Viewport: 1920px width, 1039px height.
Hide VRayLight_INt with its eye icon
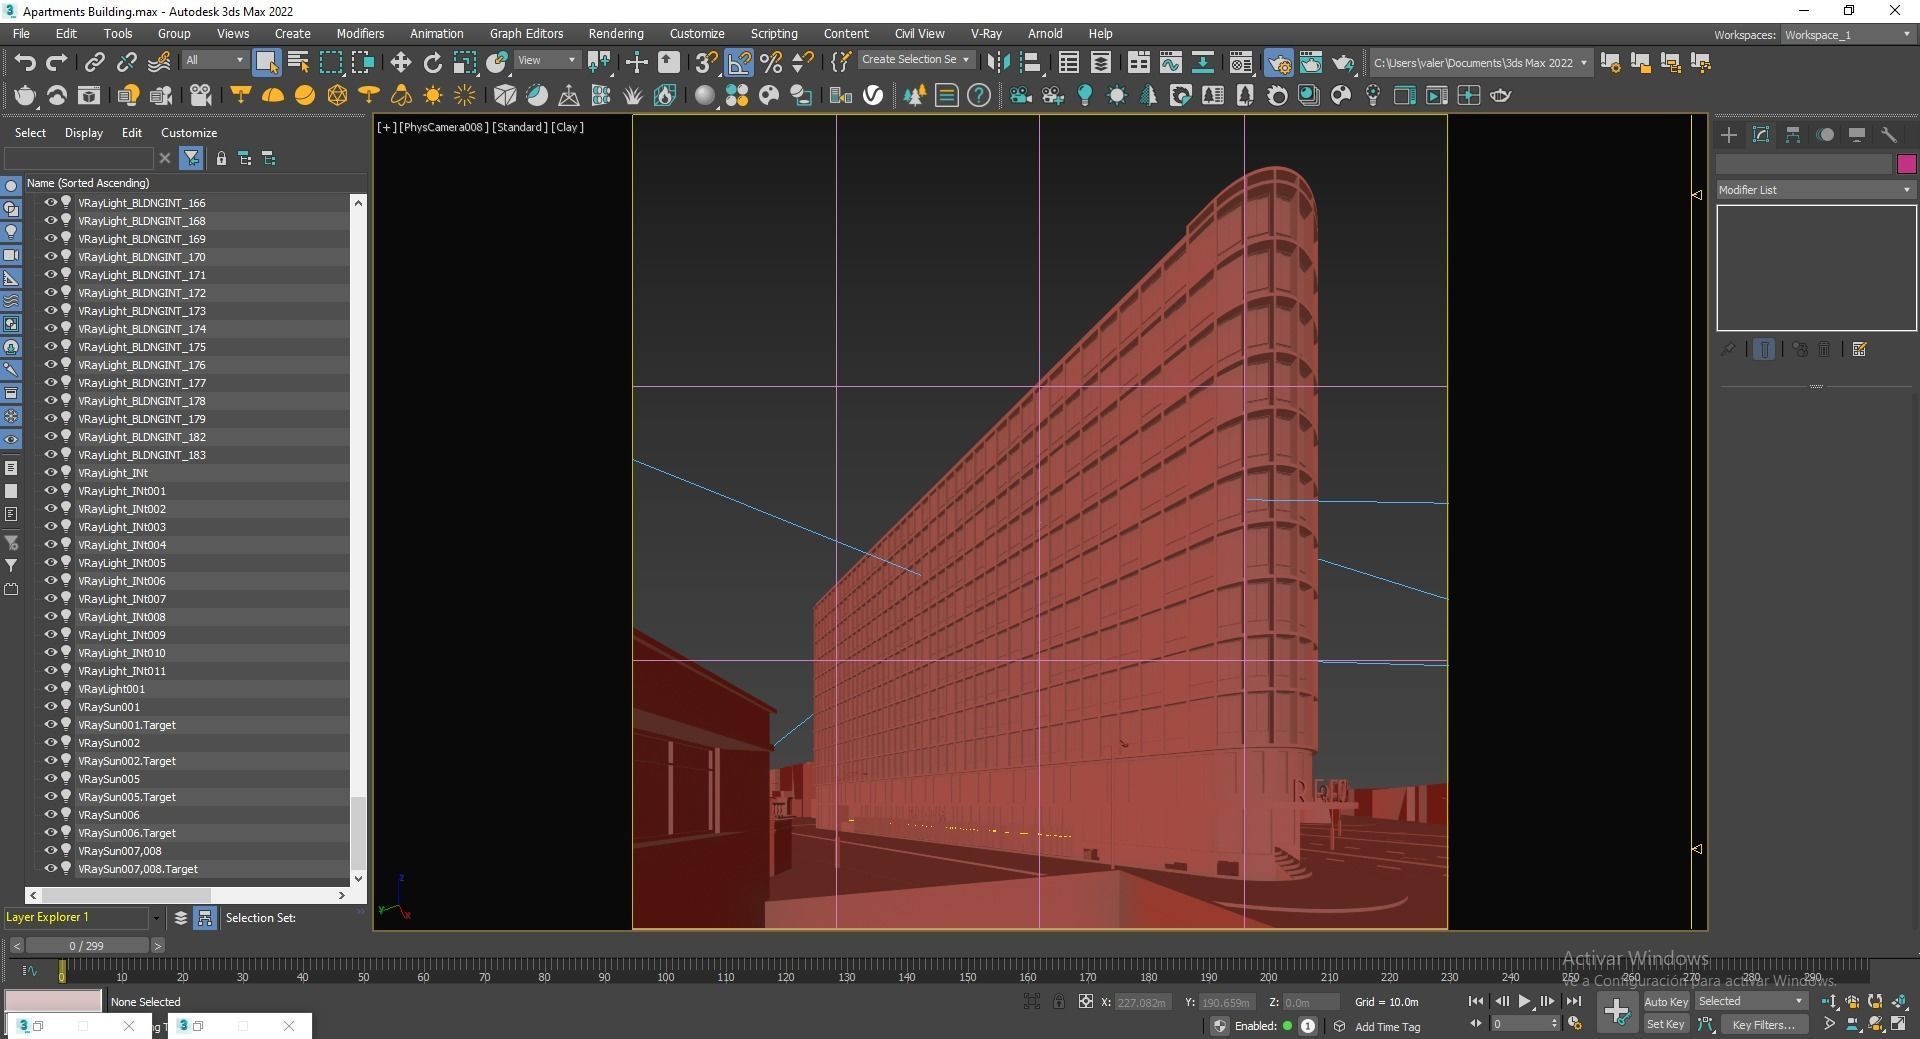(50, 472)
